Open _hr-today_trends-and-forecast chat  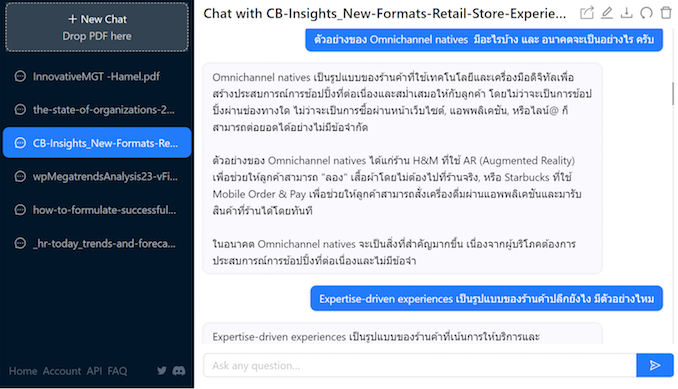click(97, 243)
